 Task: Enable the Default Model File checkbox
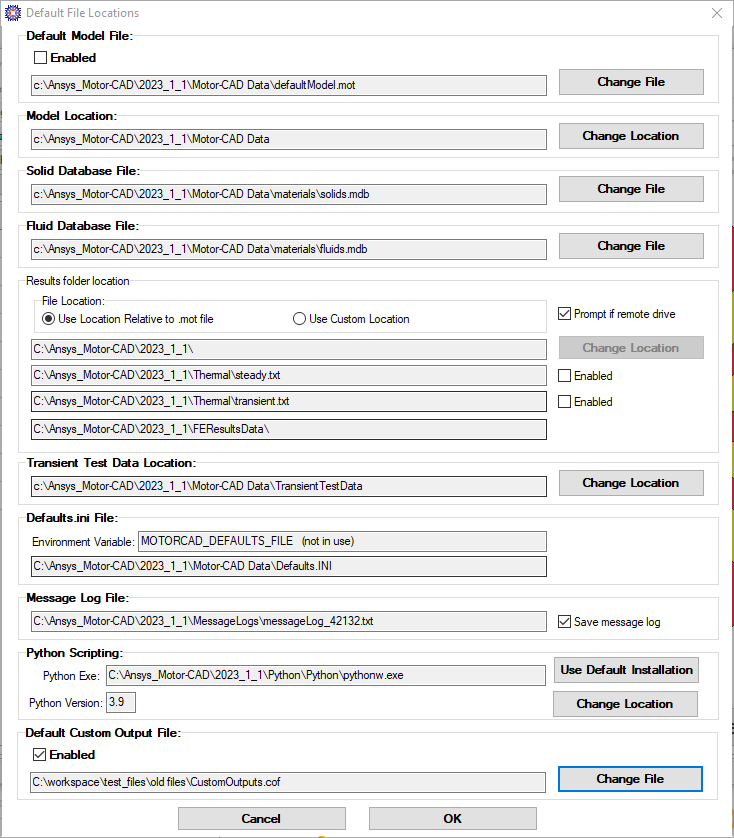41,58
